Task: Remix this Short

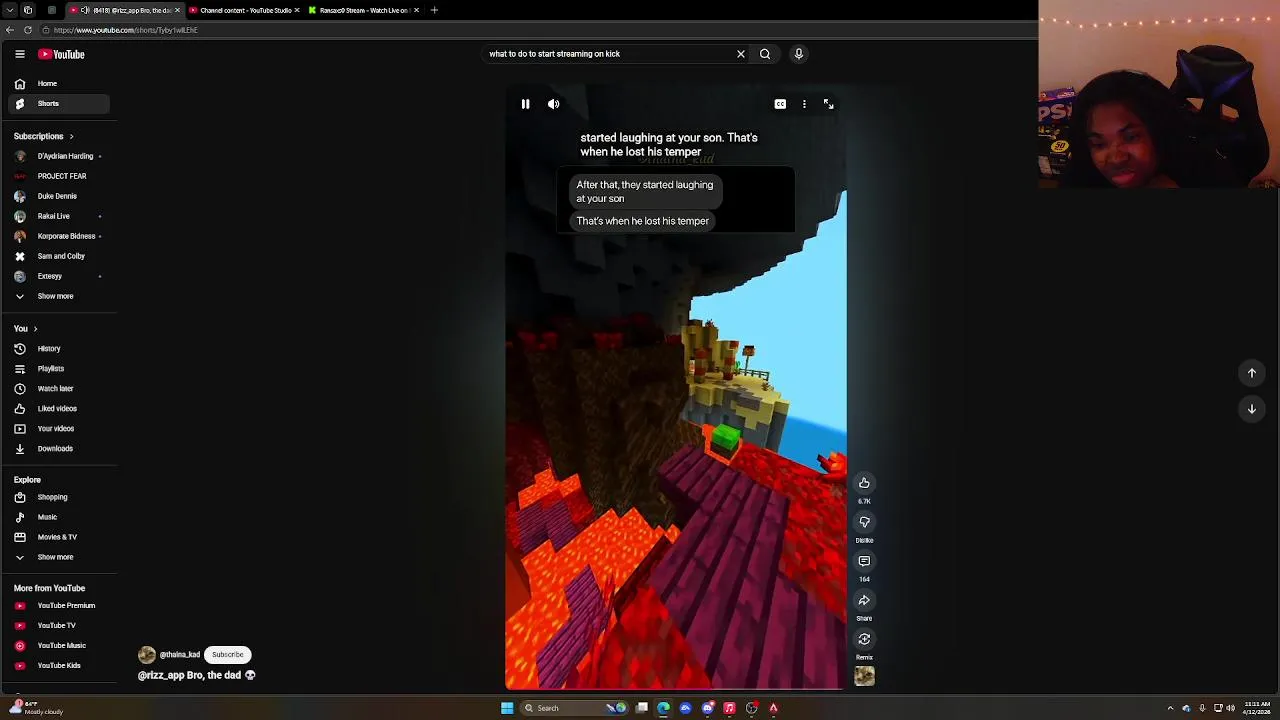Action: pyautogui.click(x=864, y=639)
